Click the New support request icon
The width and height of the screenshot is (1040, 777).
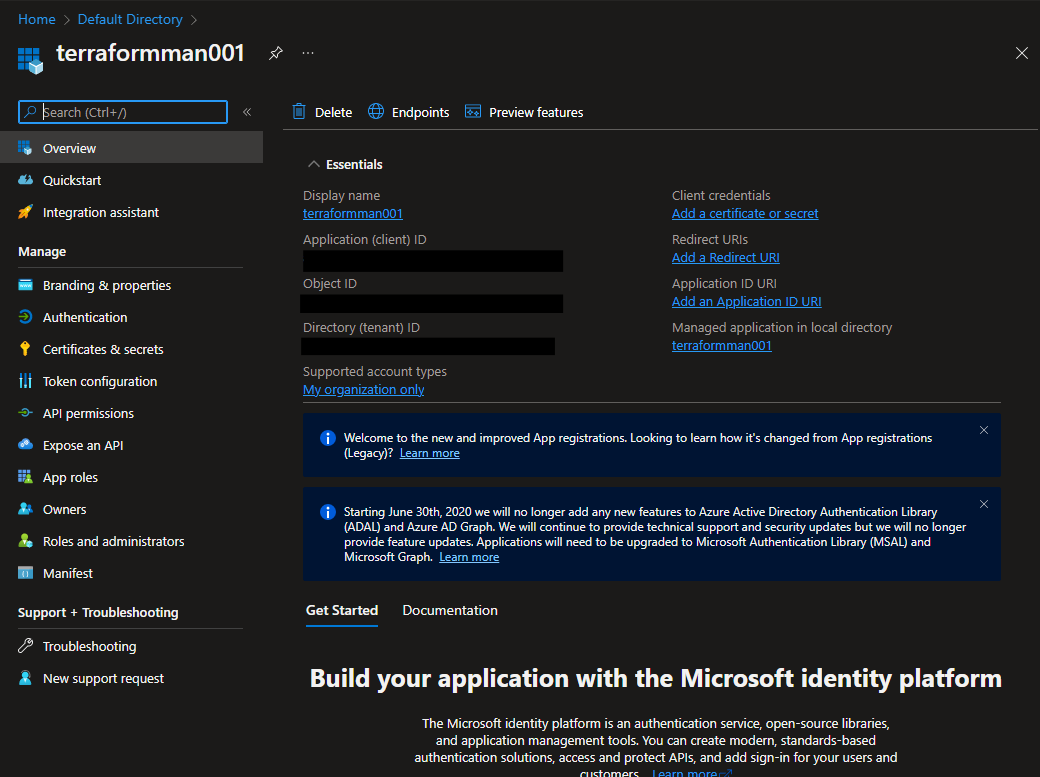point(25,677)
